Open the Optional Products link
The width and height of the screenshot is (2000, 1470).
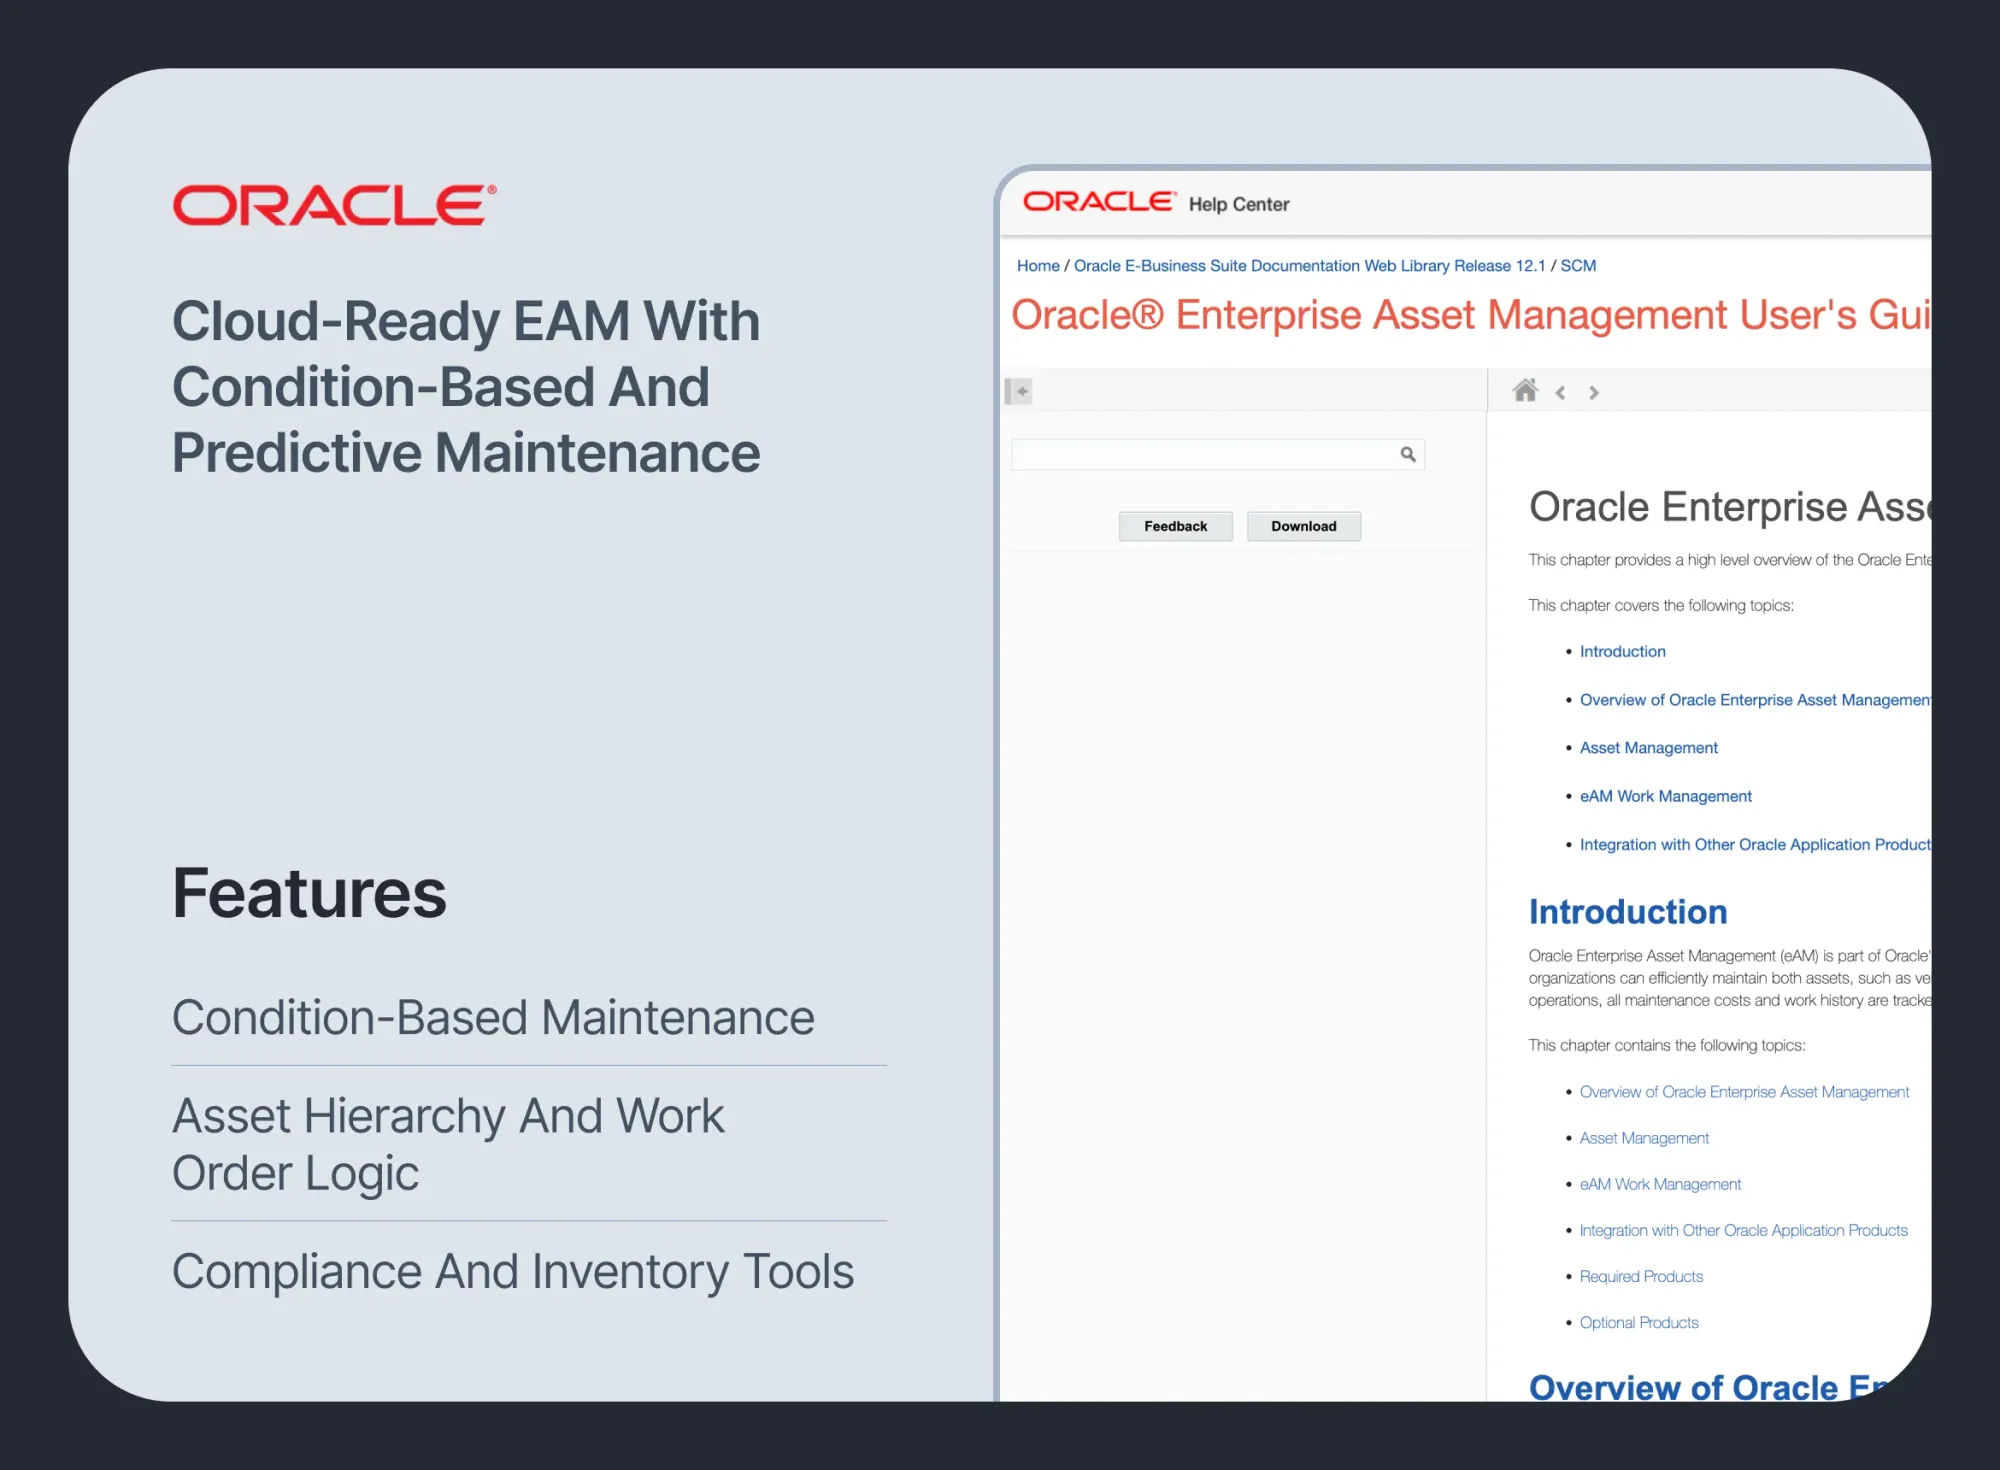click(1639, 1323)
